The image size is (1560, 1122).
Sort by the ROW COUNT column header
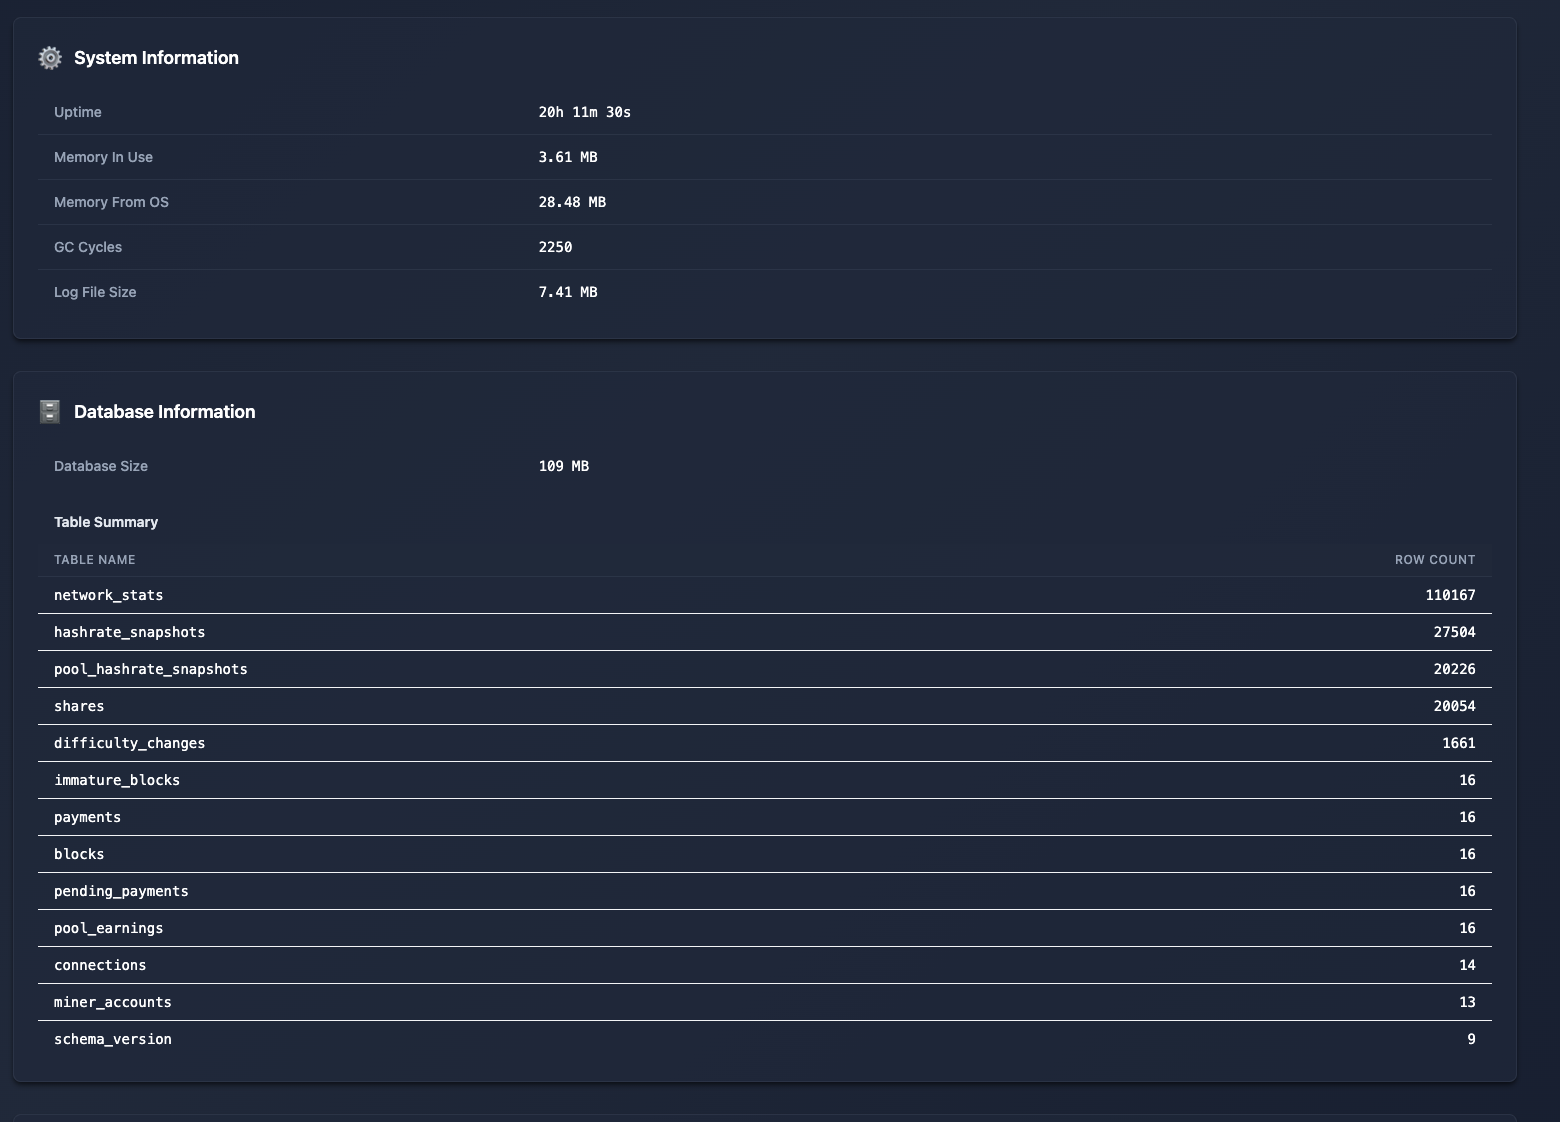click(1435, 560)
